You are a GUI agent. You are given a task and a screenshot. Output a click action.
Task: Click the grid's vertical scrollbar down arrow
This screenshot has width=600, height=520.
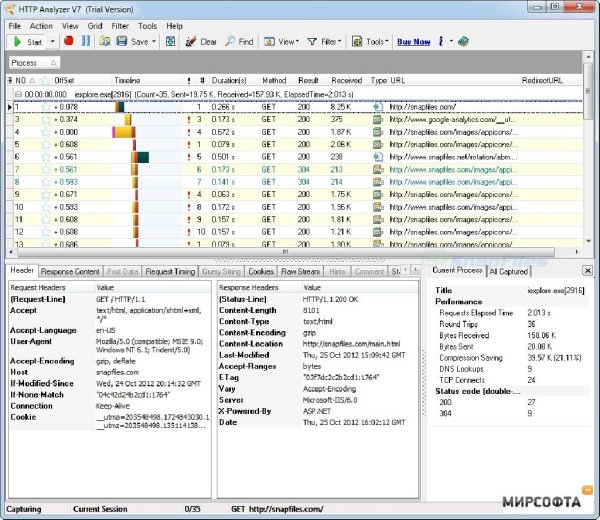(x=588, y=241)
